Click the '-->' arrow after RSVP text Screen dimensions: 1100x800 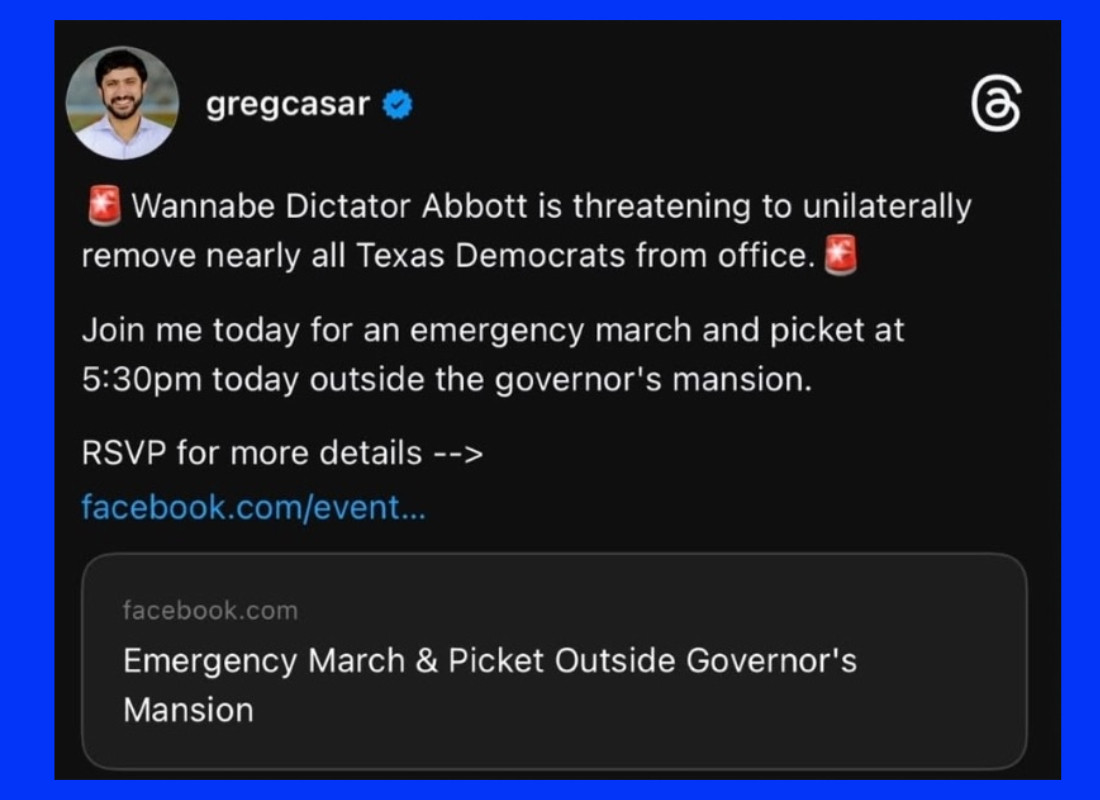click(x=458, y=453)
